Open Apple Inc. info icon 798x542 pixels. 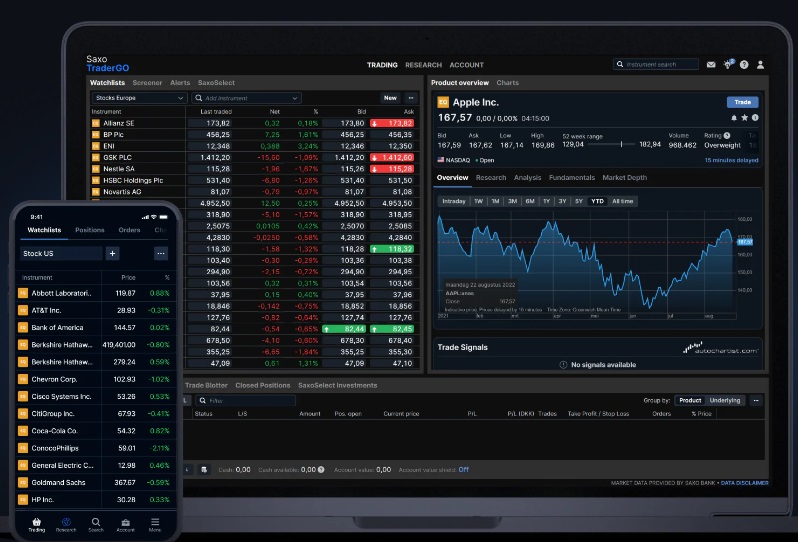click(x=755, y=118)
